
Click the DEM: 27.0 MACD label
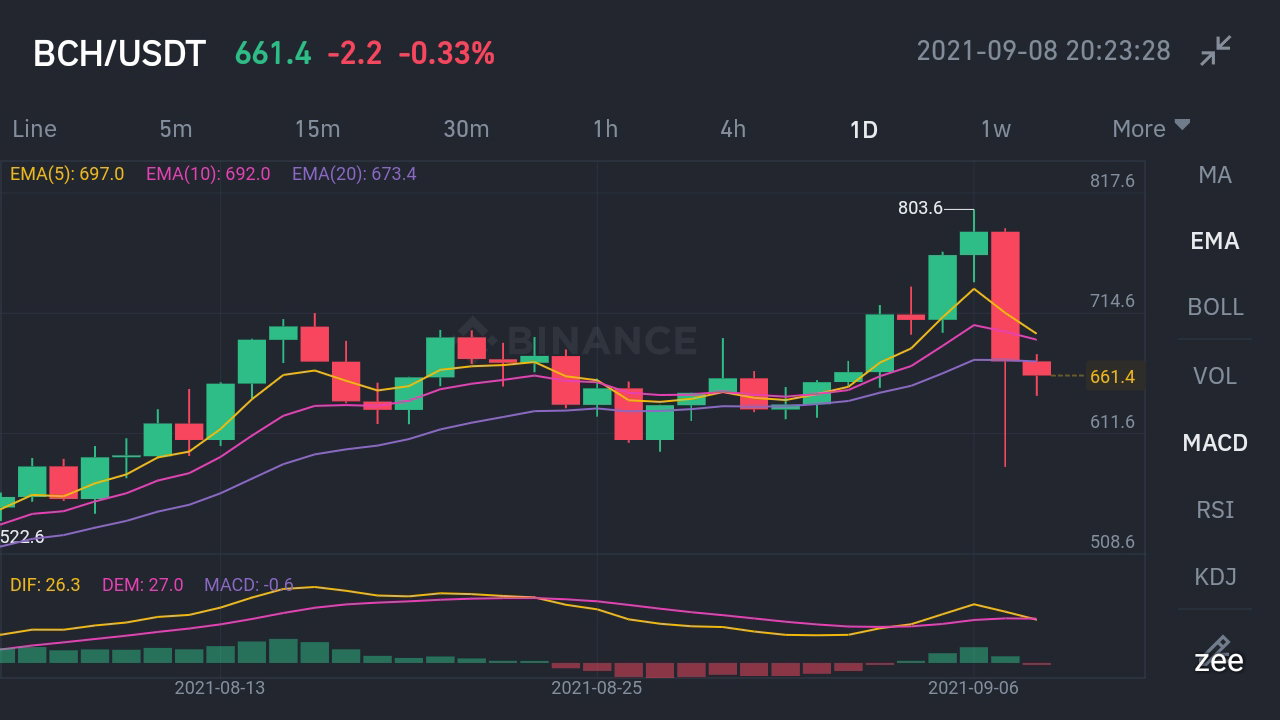142,584
